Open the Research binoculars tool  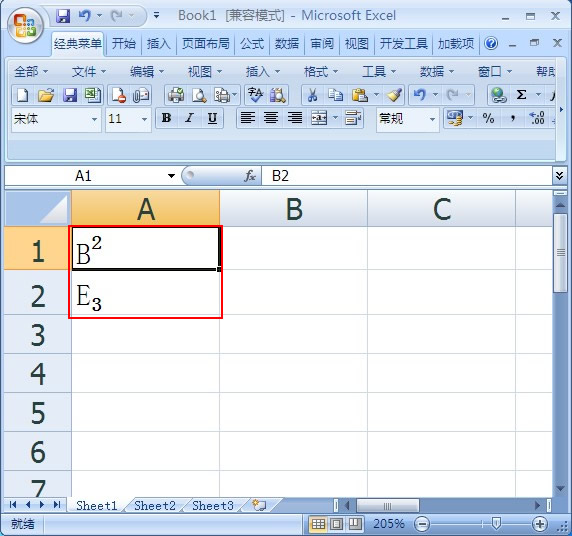tap(278, 95)
